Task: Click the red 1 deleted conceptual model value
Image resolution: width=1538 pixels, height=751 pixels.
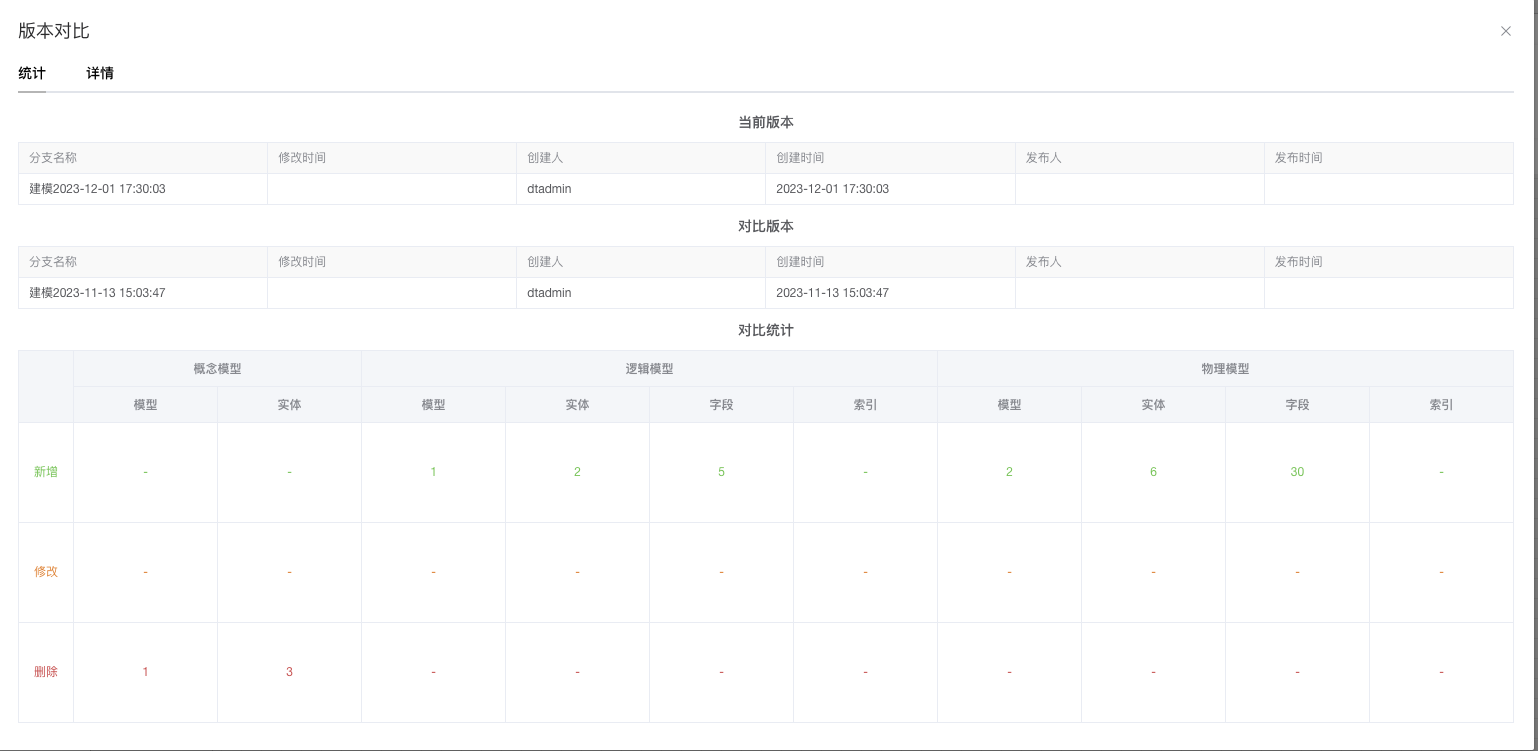Action: pos(145,672)
